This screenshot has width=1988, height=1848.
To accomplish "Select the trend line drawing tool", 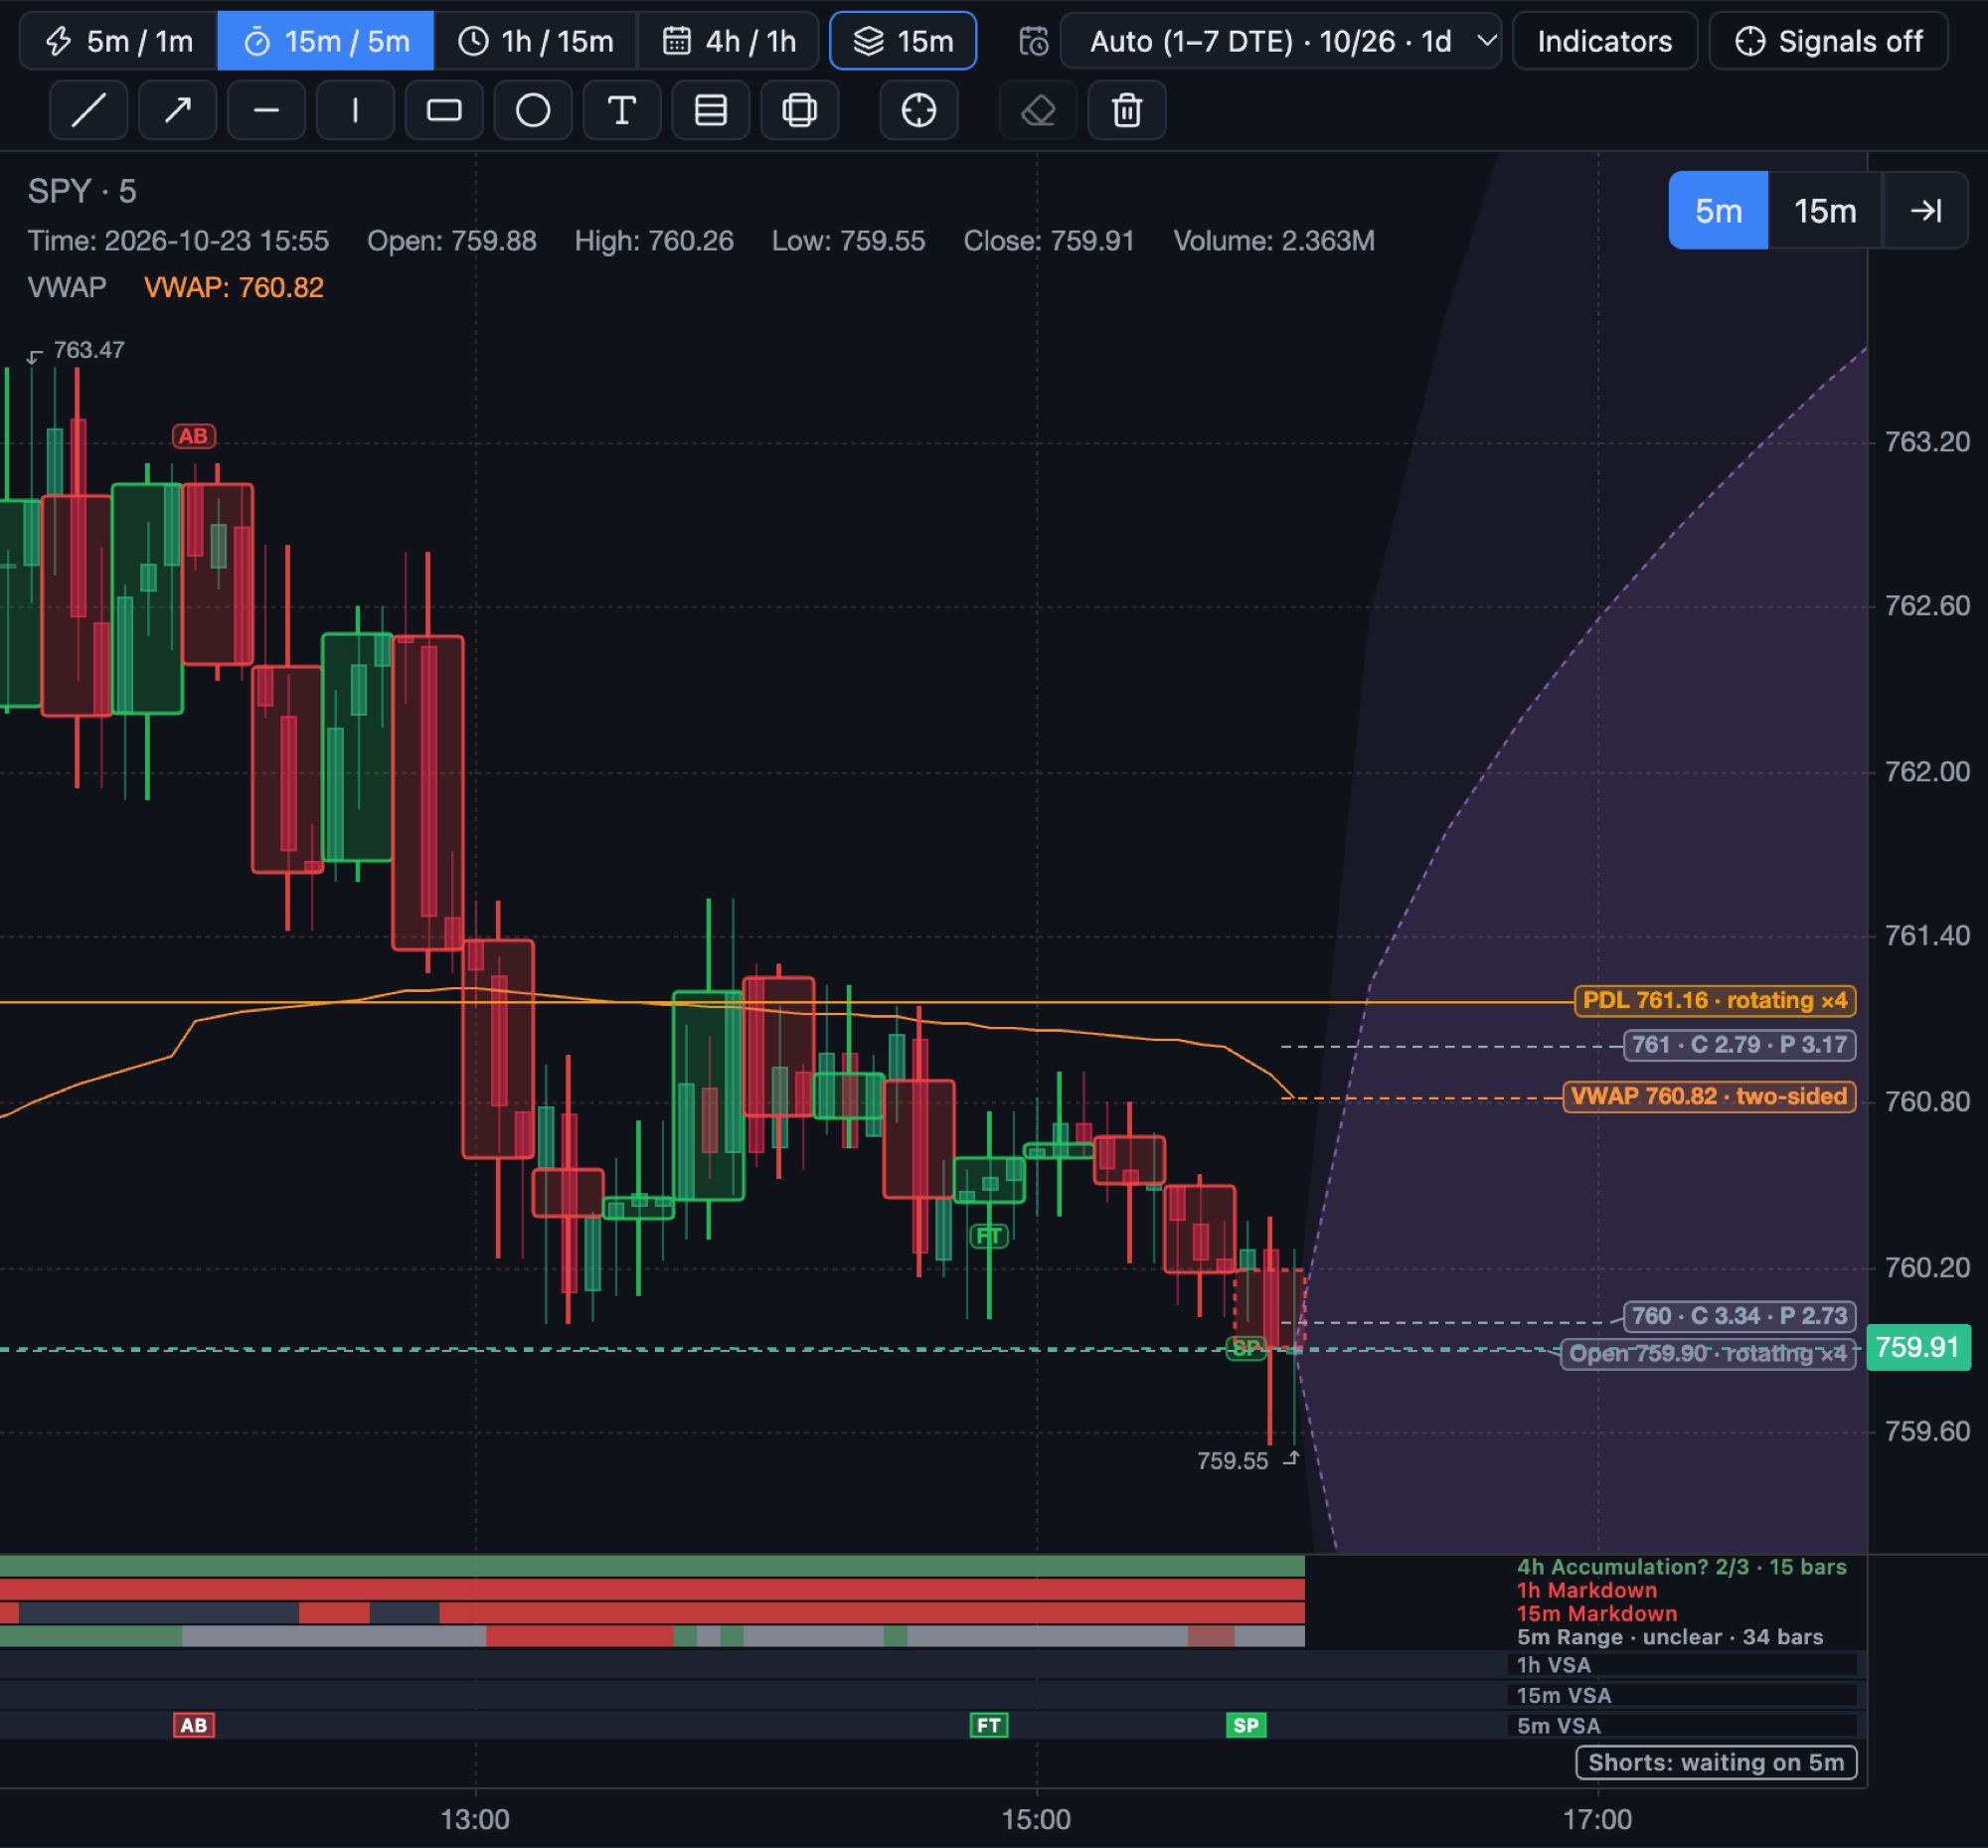I will [x=88, y=110].
